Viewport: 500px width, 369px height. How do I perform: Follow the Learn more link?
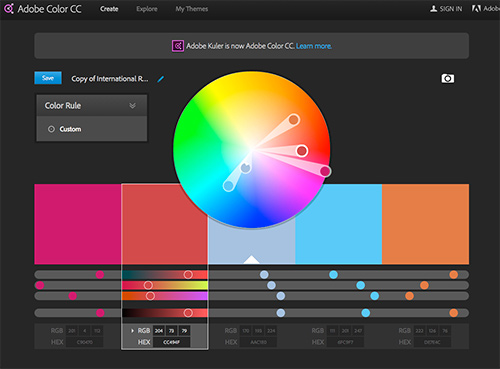click(x=314, y=46)
